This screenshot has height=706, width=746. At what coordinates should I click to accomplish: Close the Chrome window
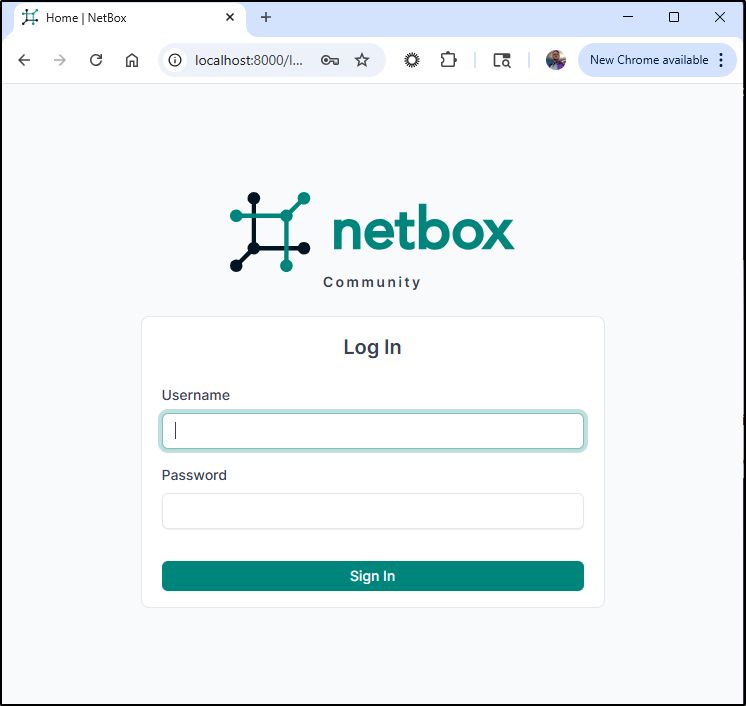720,17
